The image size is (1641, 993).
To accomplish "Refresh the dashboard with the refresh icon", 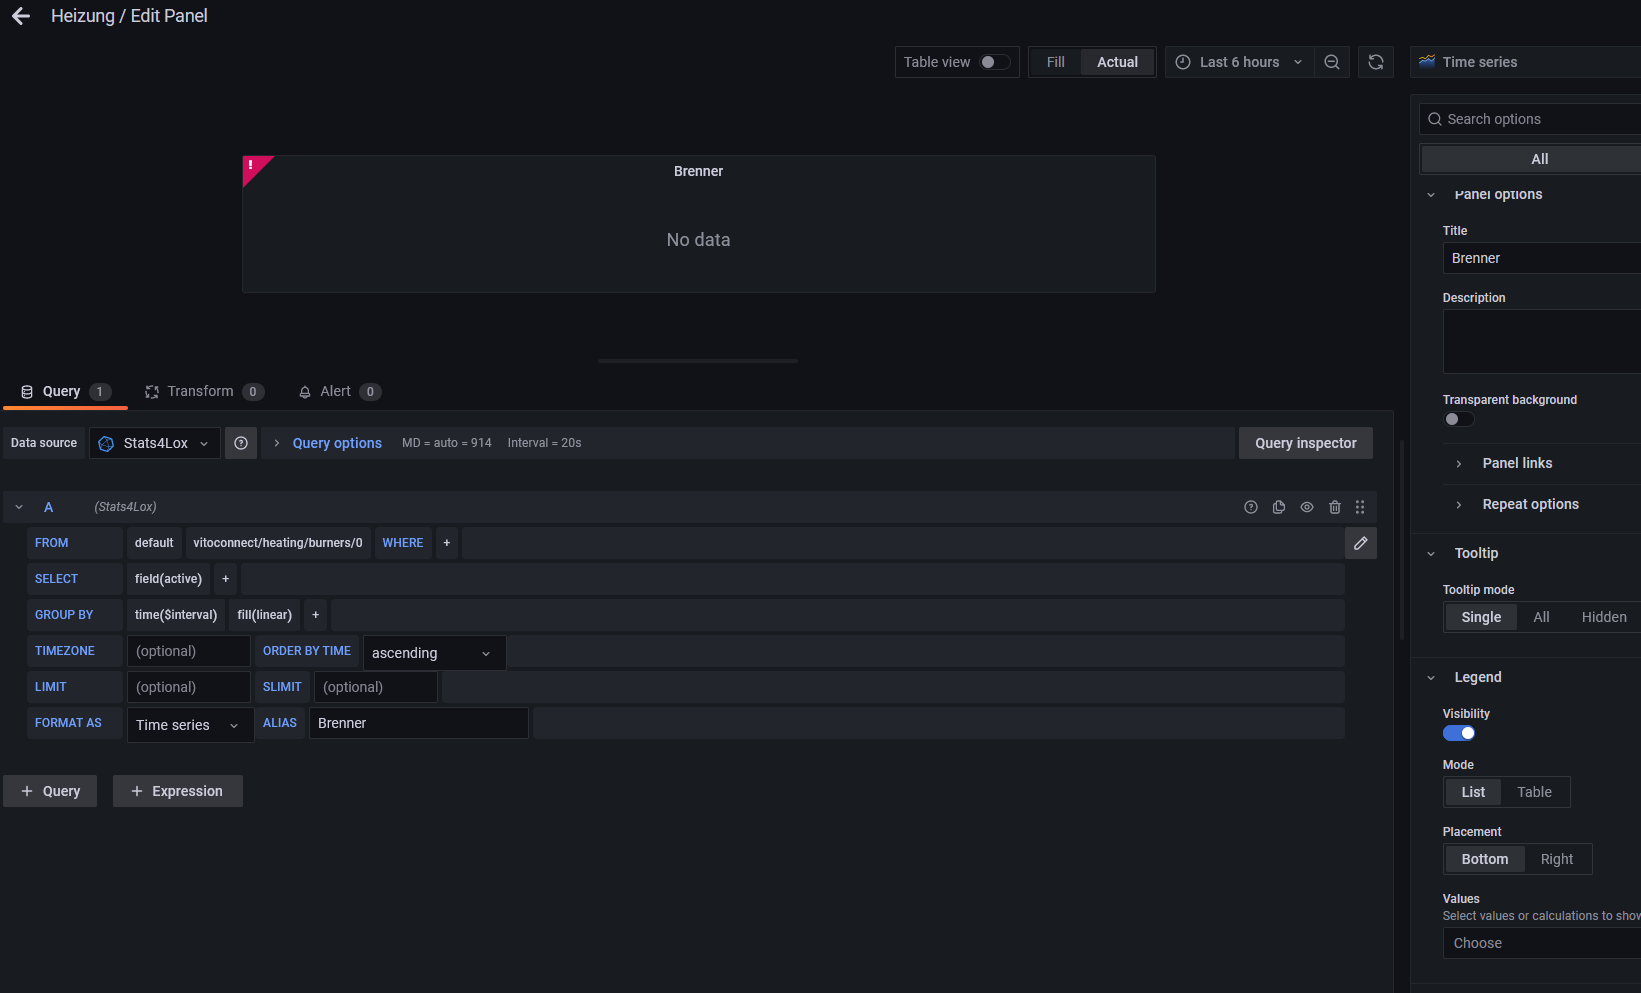I will point(1375,62).
